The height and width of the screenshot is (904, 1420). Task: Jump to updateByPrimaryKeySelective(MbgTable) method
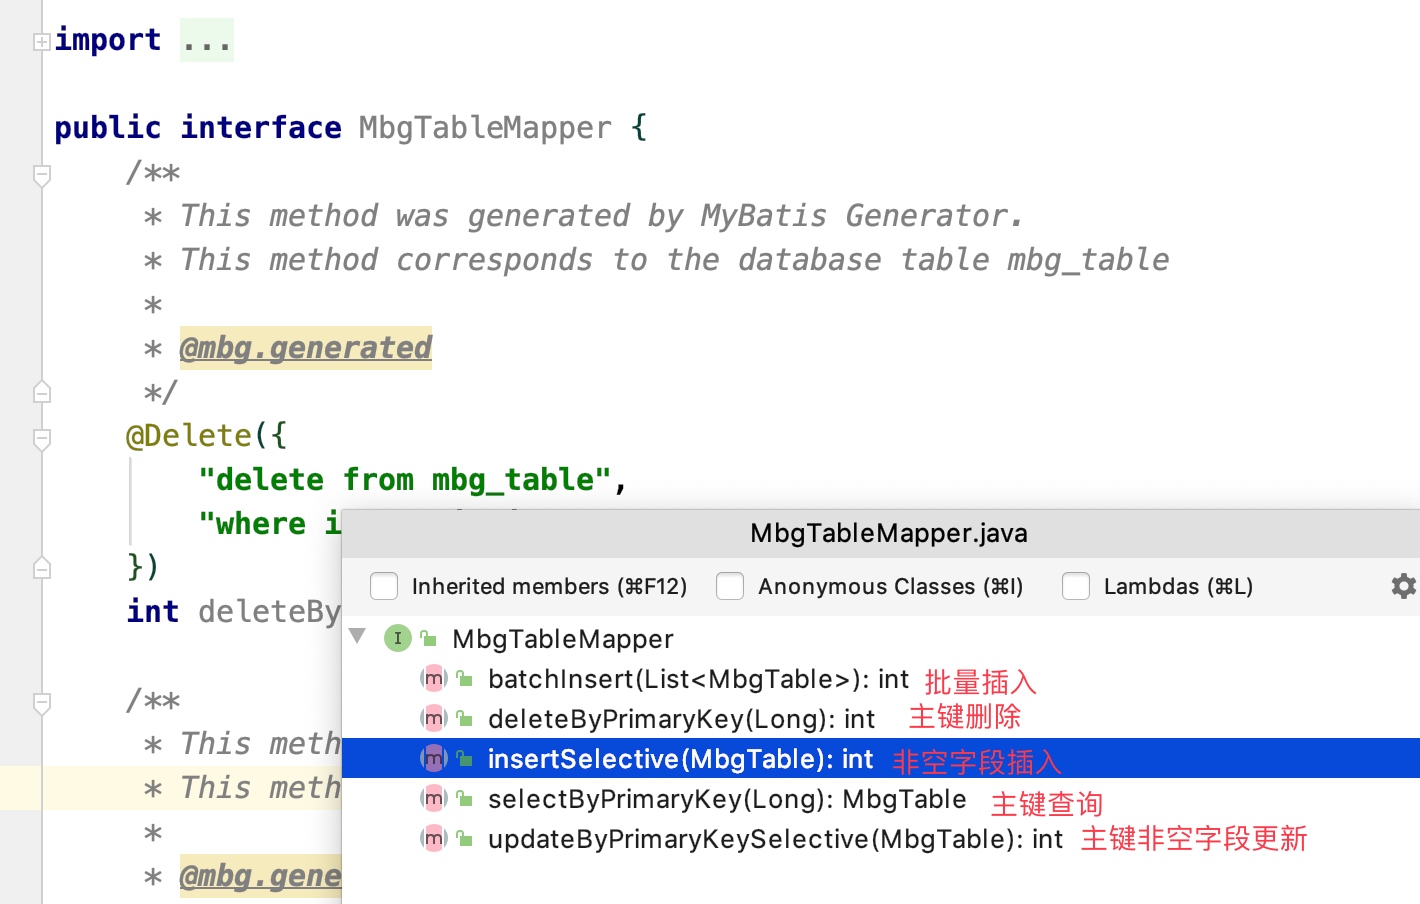pos(774,839)
